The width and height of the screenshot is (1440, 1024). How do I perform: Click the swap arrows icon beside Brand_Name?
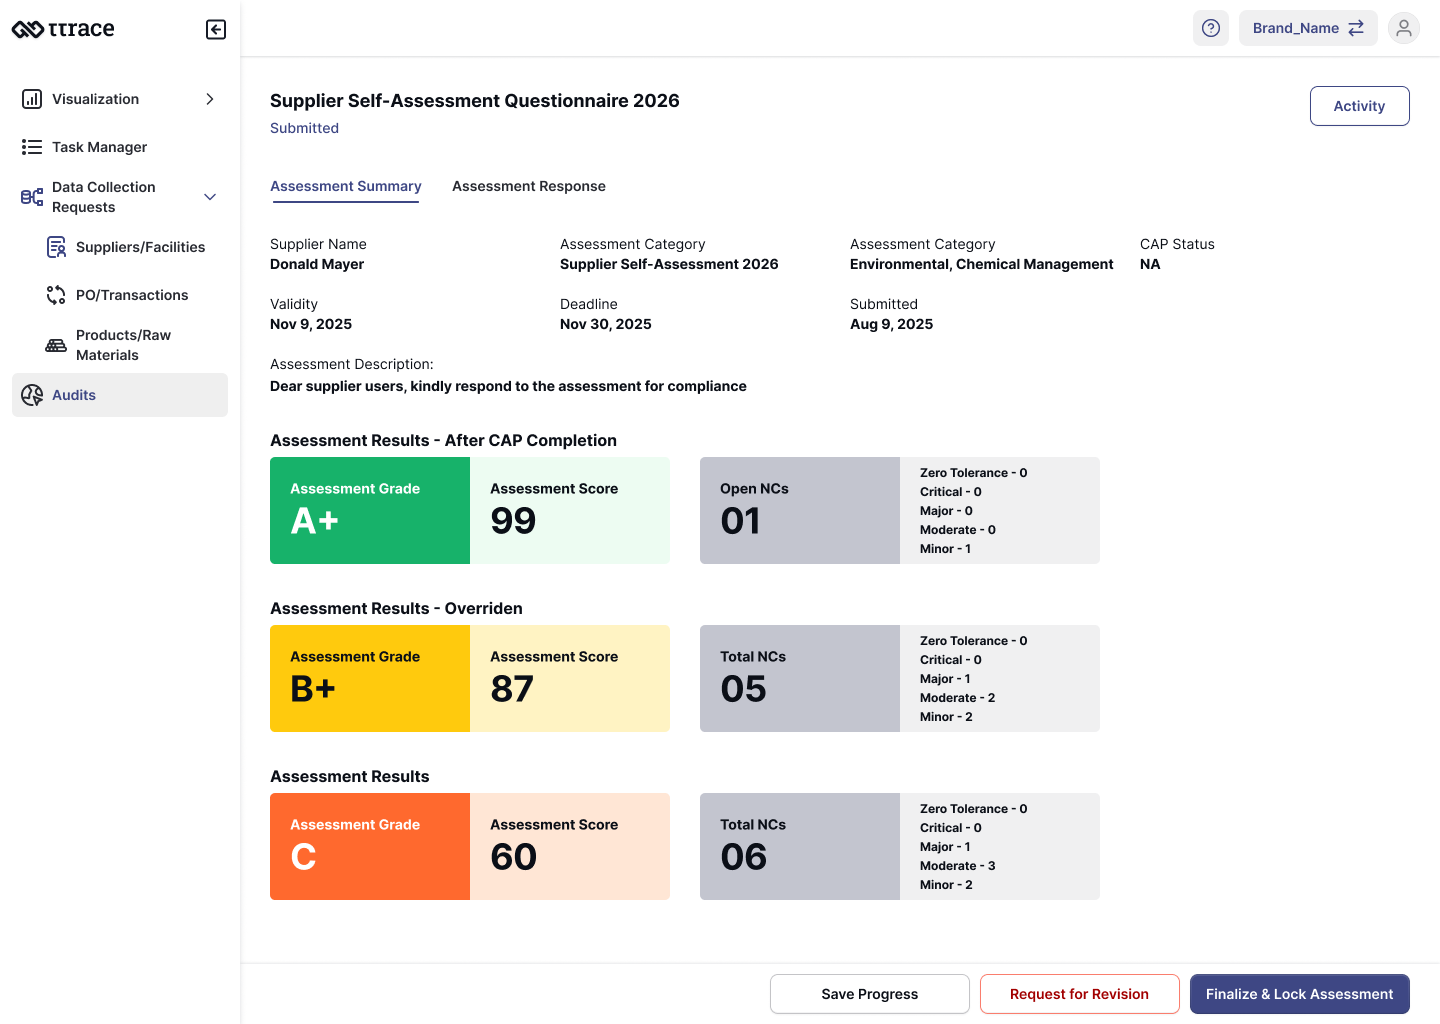click(x=1356, y=28)
